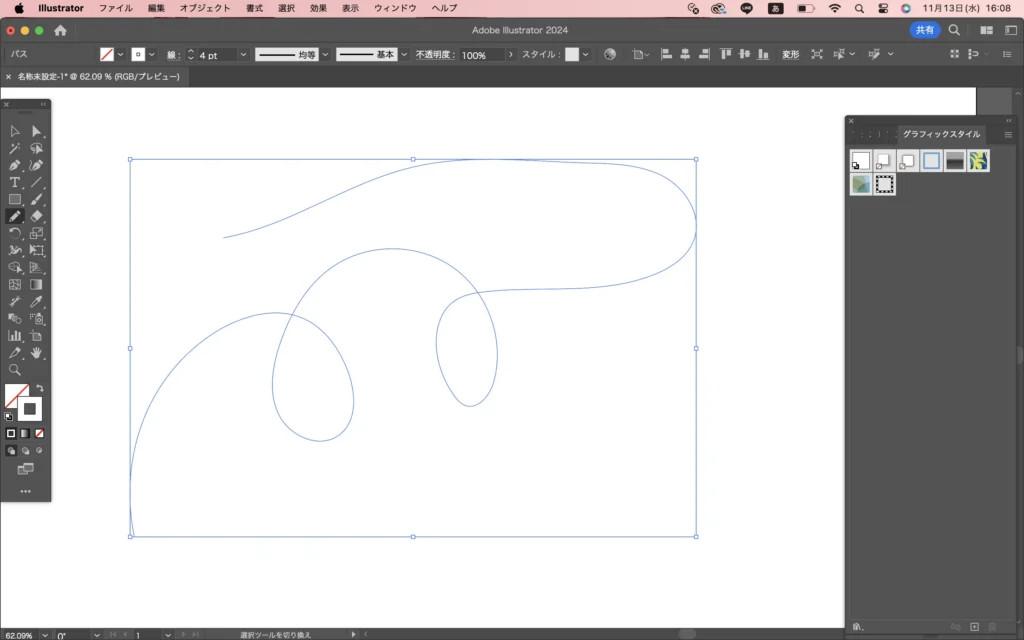Screen dimensions: 1024x640
Task: Expand the fill color dropdown in control bar
Action: [121, 55]
